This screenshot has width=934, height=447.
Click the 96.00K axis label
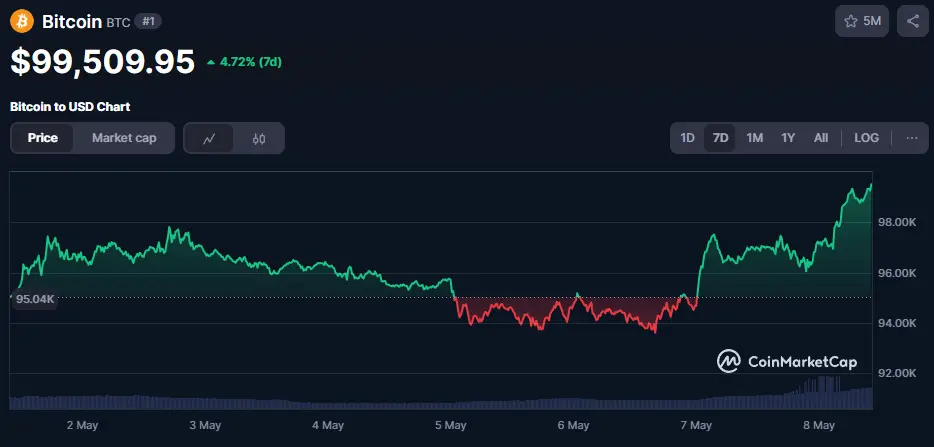[x=896, y=273]
